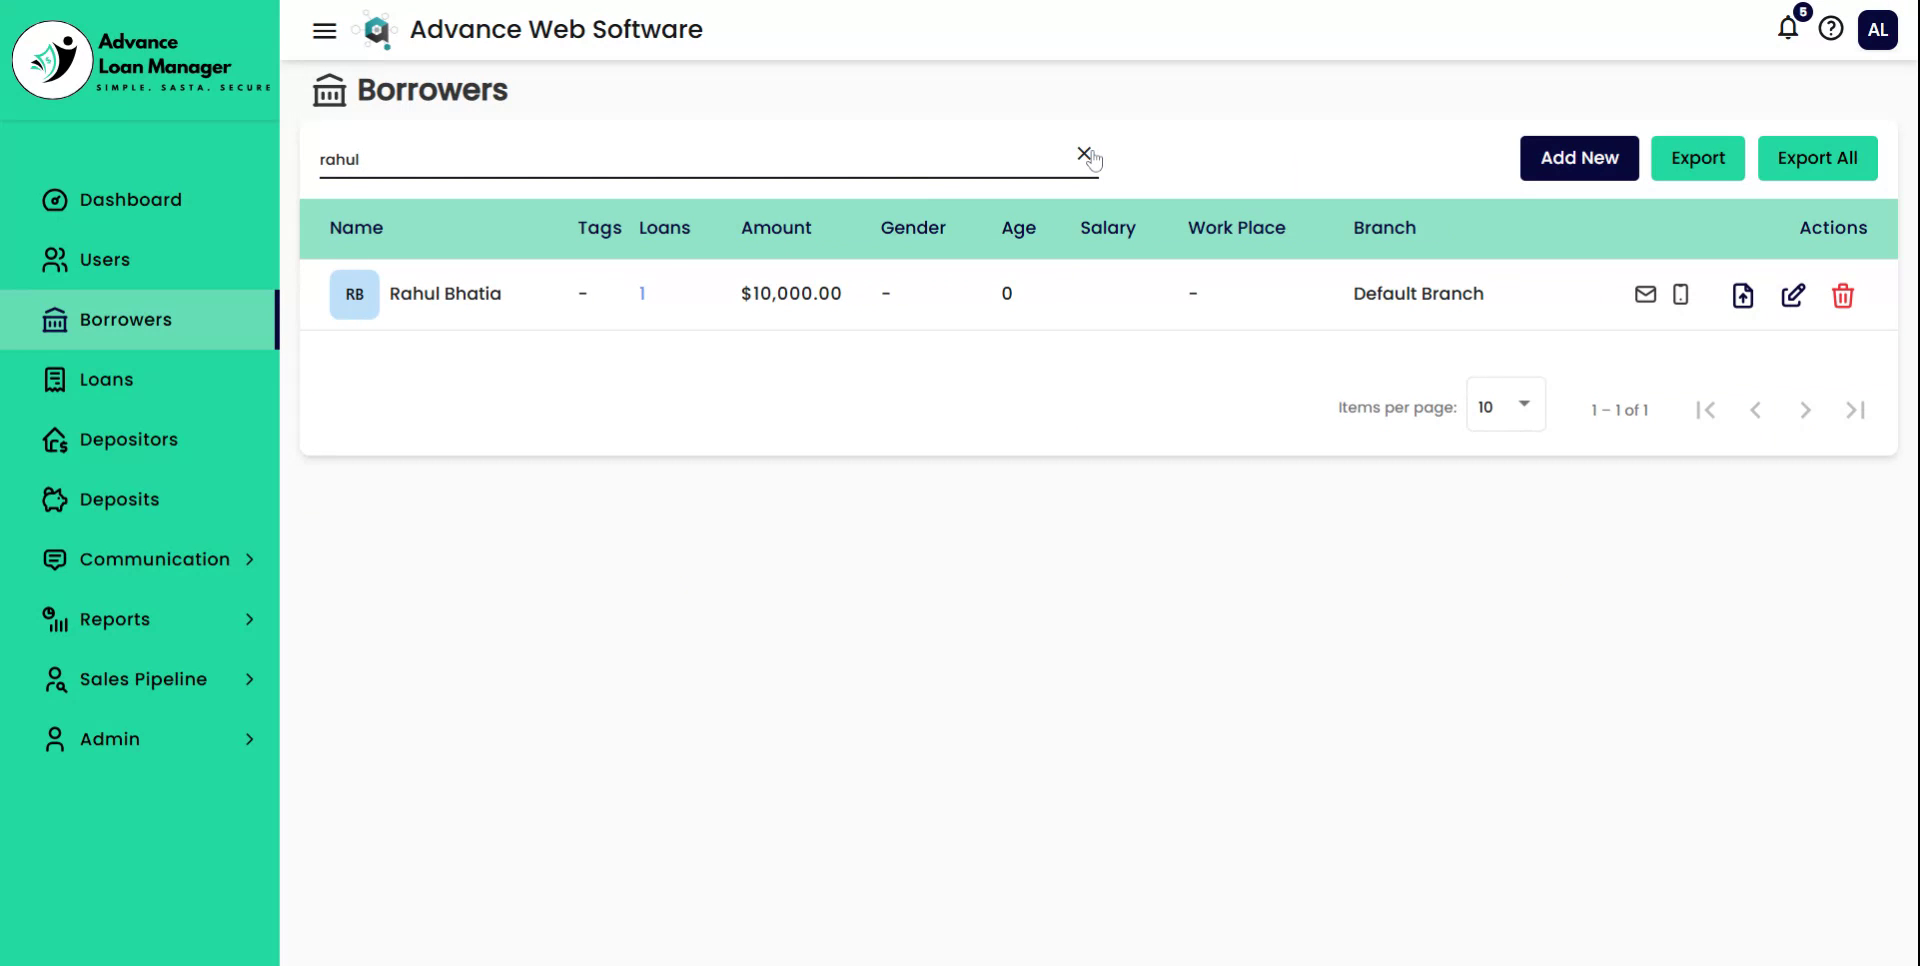
Task: Clear the rahul search text
Action: pyautogui.click(x=1084, y=154)
